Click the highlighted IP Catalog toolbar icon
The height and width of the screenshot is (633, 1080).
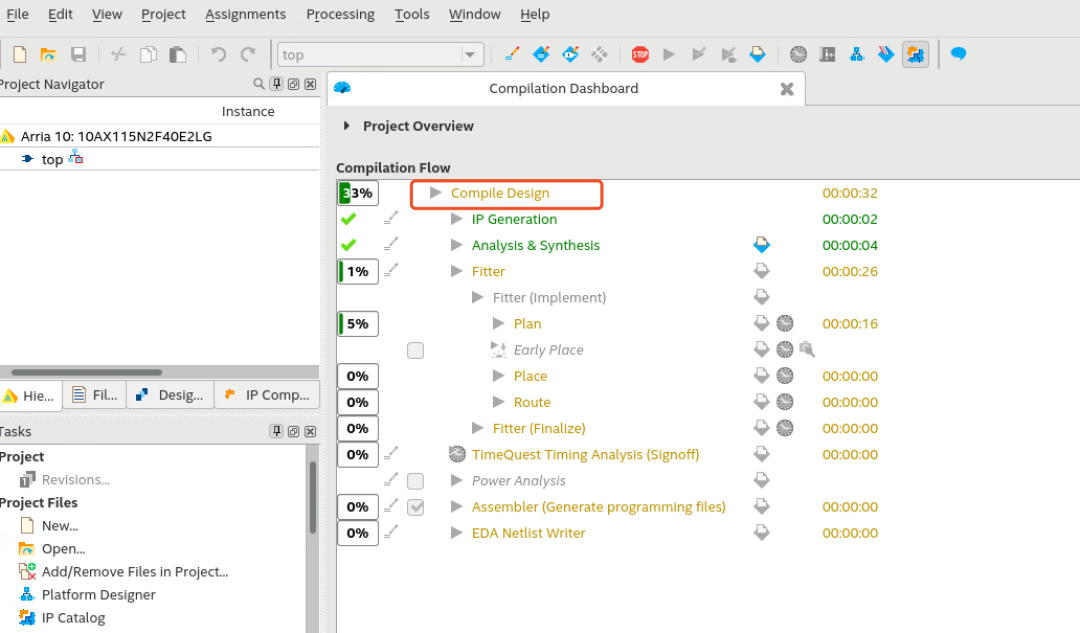(915, 54)
